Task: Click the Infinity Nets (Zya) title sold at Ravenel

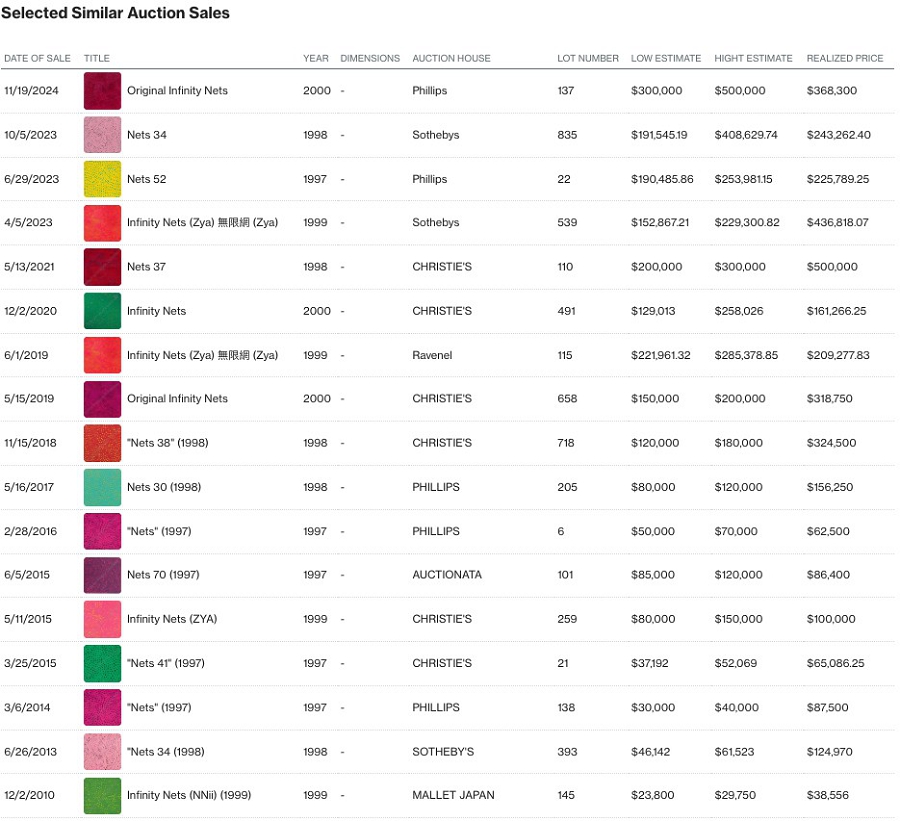Action: tap(202, 355)
